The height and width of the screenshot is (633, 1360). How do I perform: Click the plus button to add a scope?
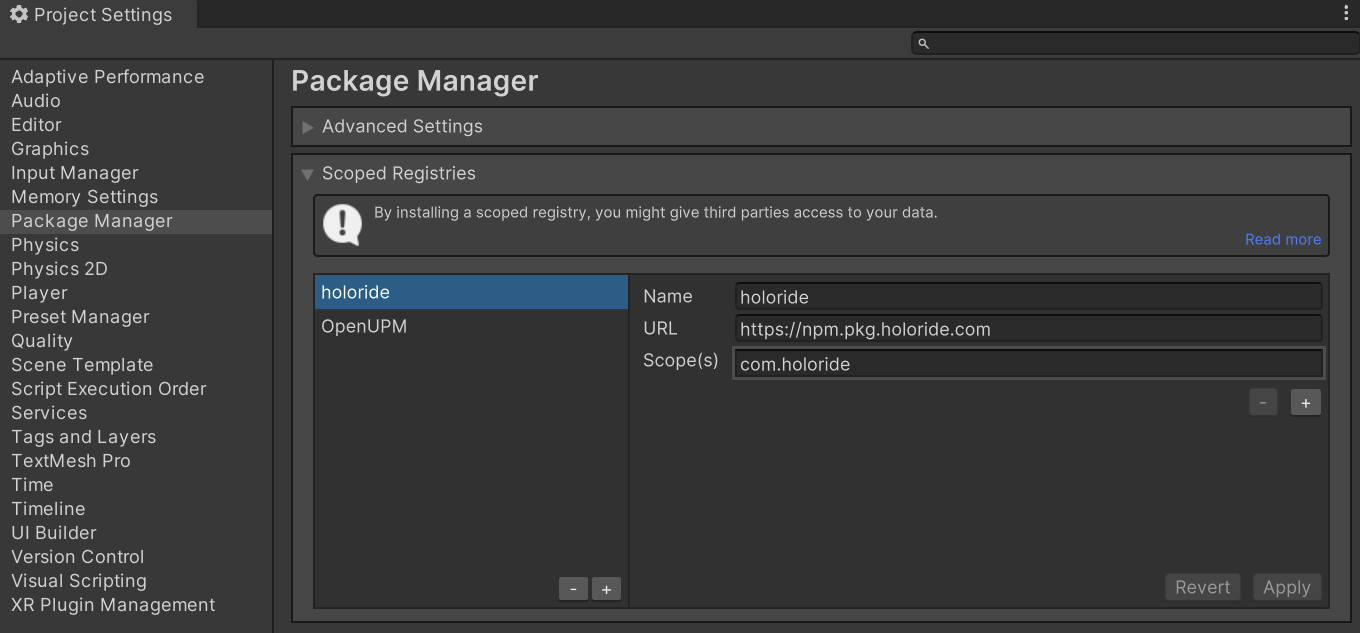1305,402
